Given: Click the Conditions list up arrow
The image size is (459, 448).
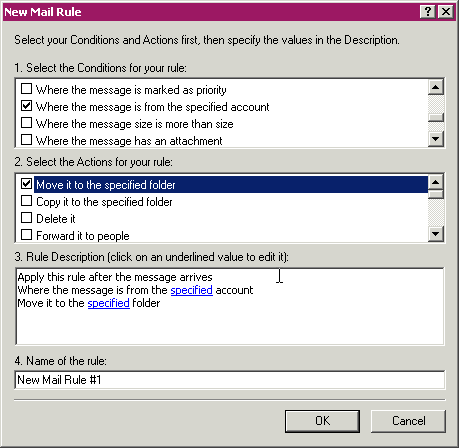Looking at the screenshot, I should pos(435,88).
